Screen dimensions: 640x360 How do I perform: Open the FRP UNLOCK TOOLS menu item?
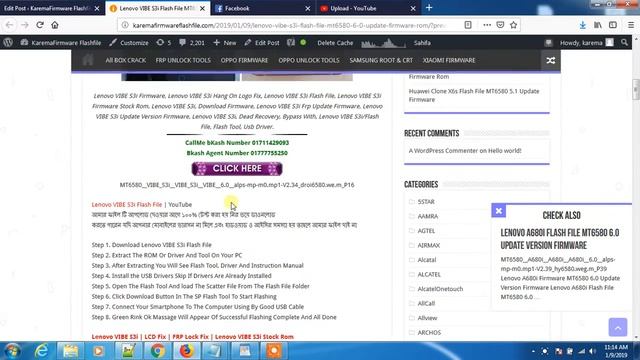183,60
